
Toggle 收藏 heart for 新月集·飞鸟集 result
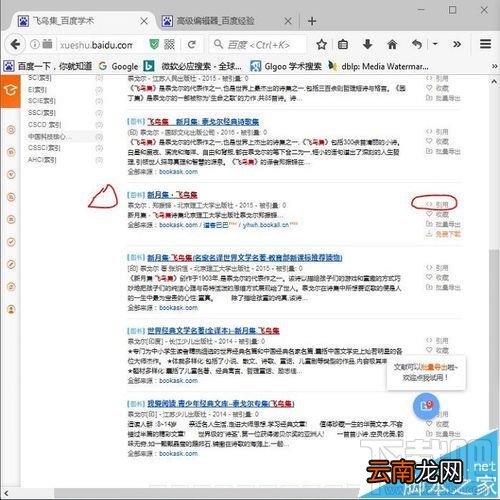tap(437, 214)
